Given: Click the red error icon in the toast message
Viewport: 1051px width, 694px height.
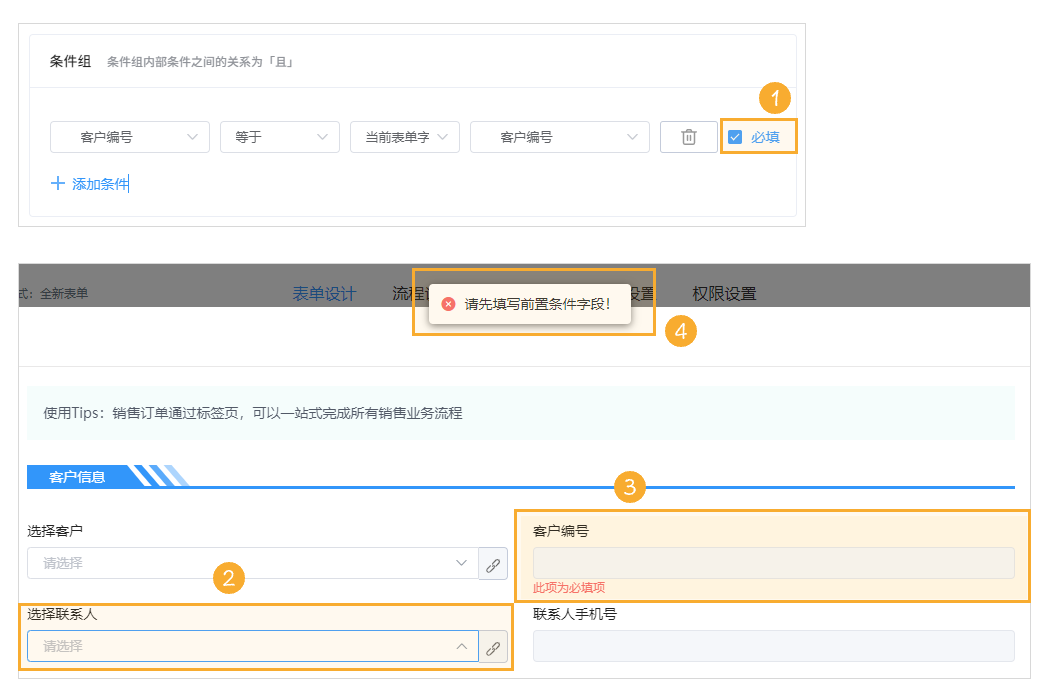Looking at the screenshot, I should tap(446, 305).
